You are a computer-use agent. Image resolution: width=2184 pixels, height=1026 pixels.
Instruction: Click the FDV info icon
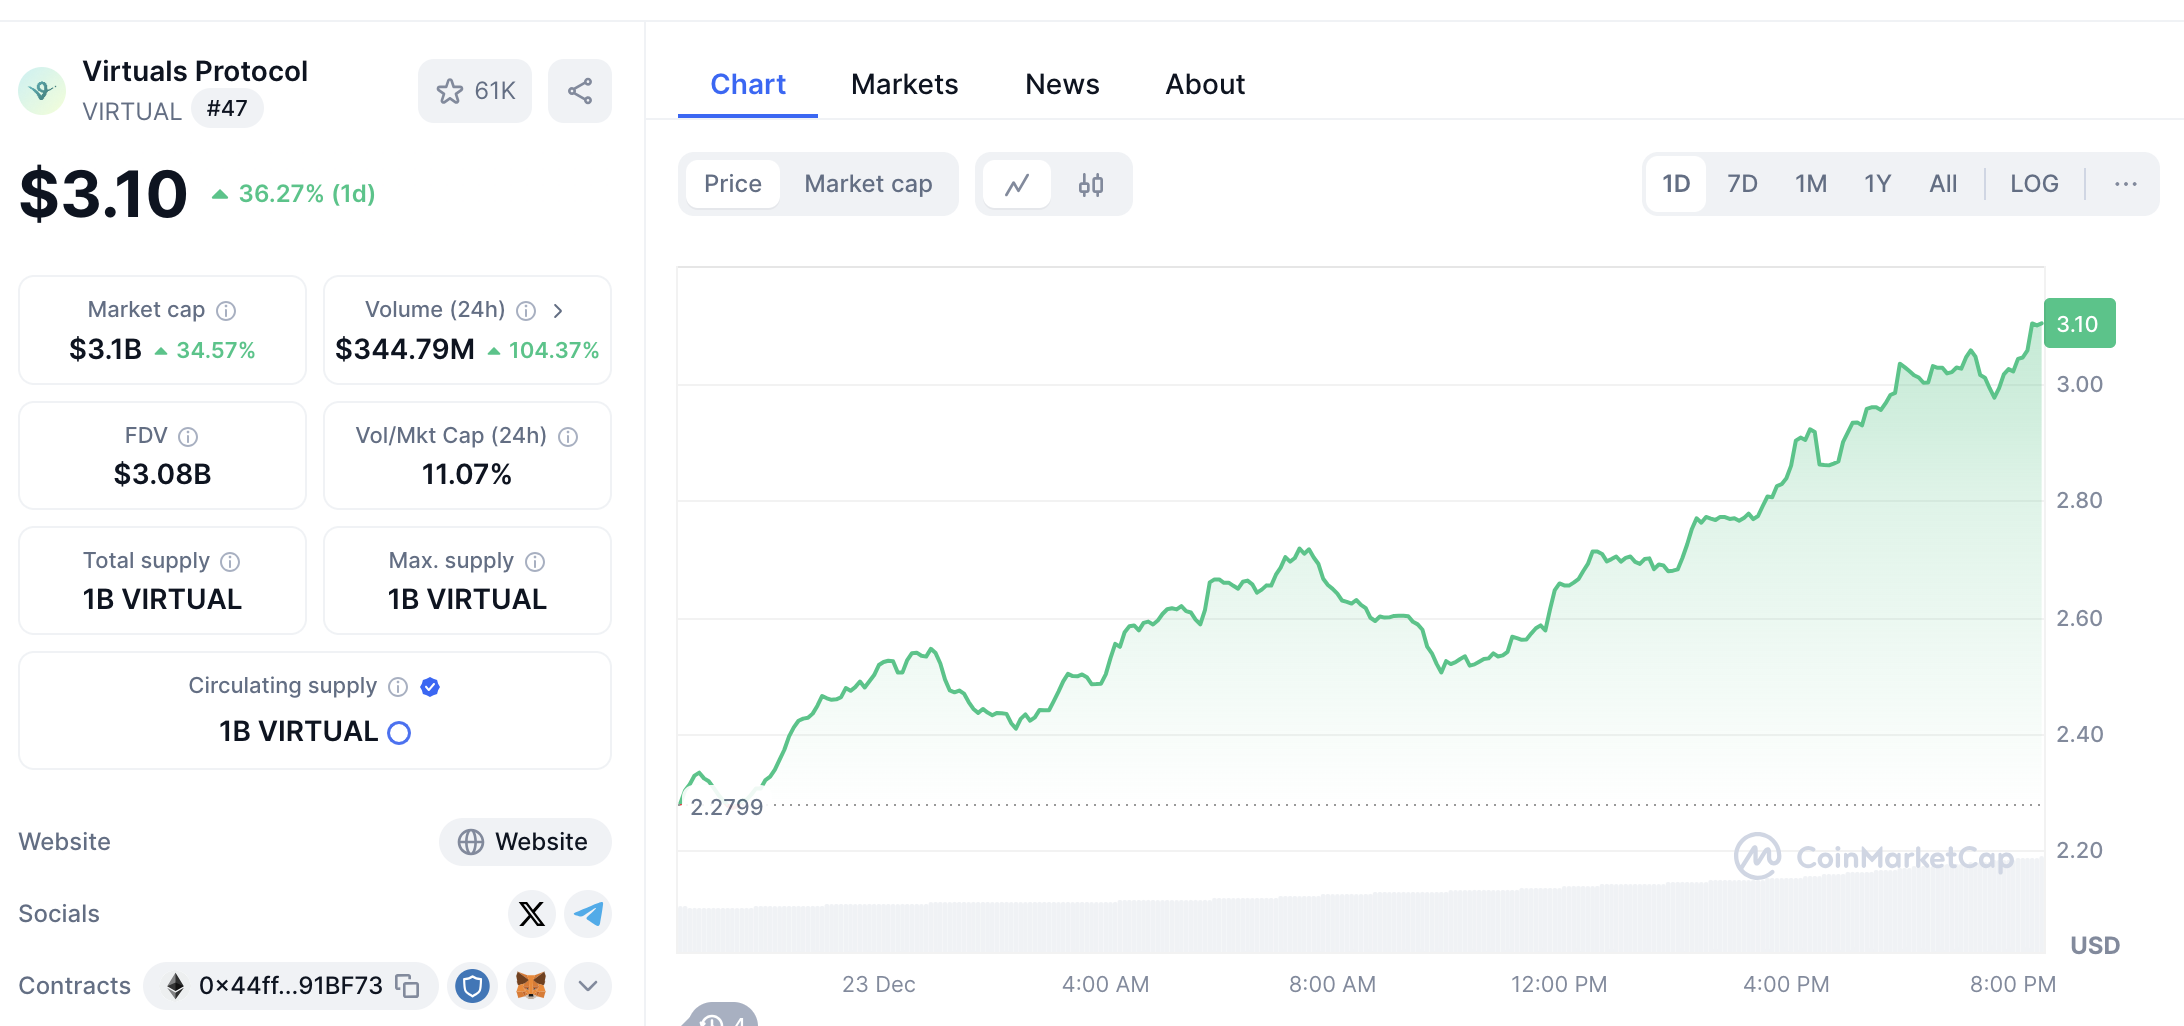coord(188,437)
